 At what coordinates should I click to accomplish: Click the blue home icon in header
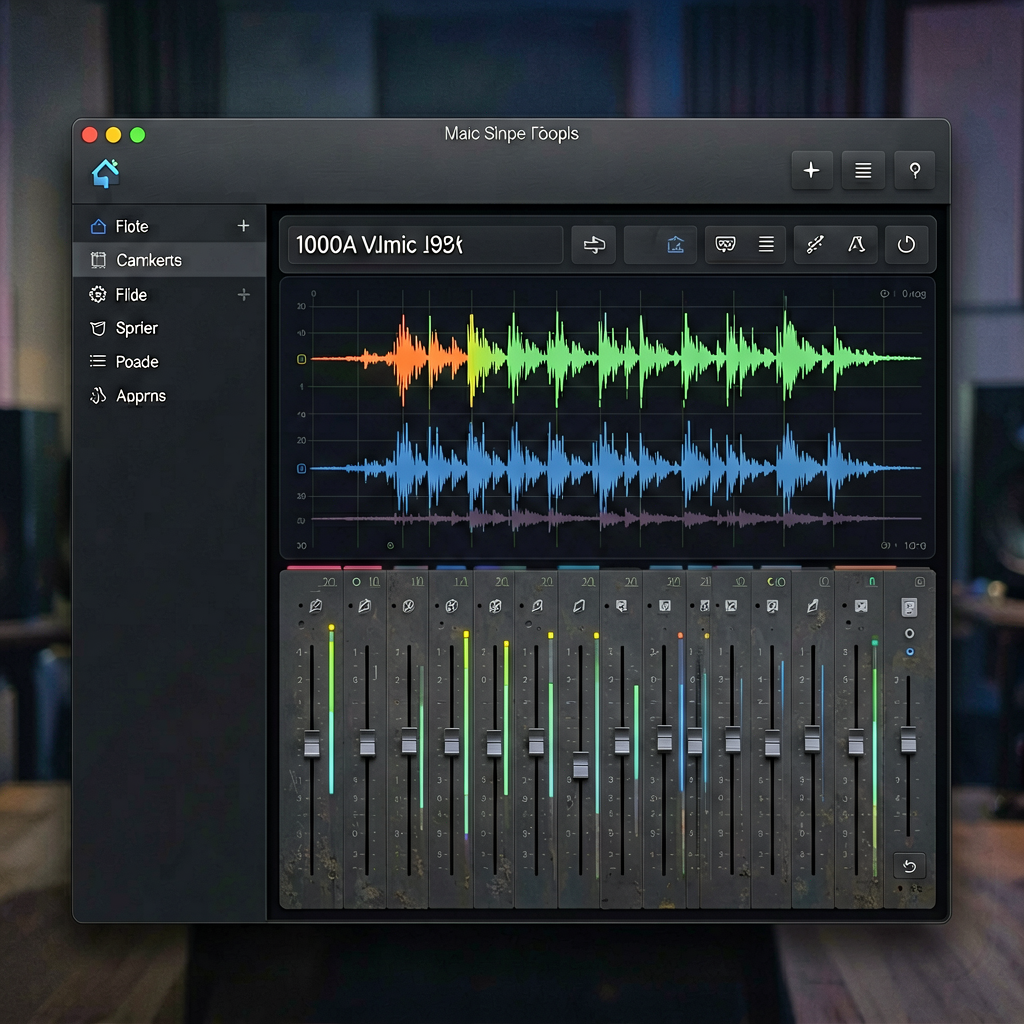click(105, 173)
